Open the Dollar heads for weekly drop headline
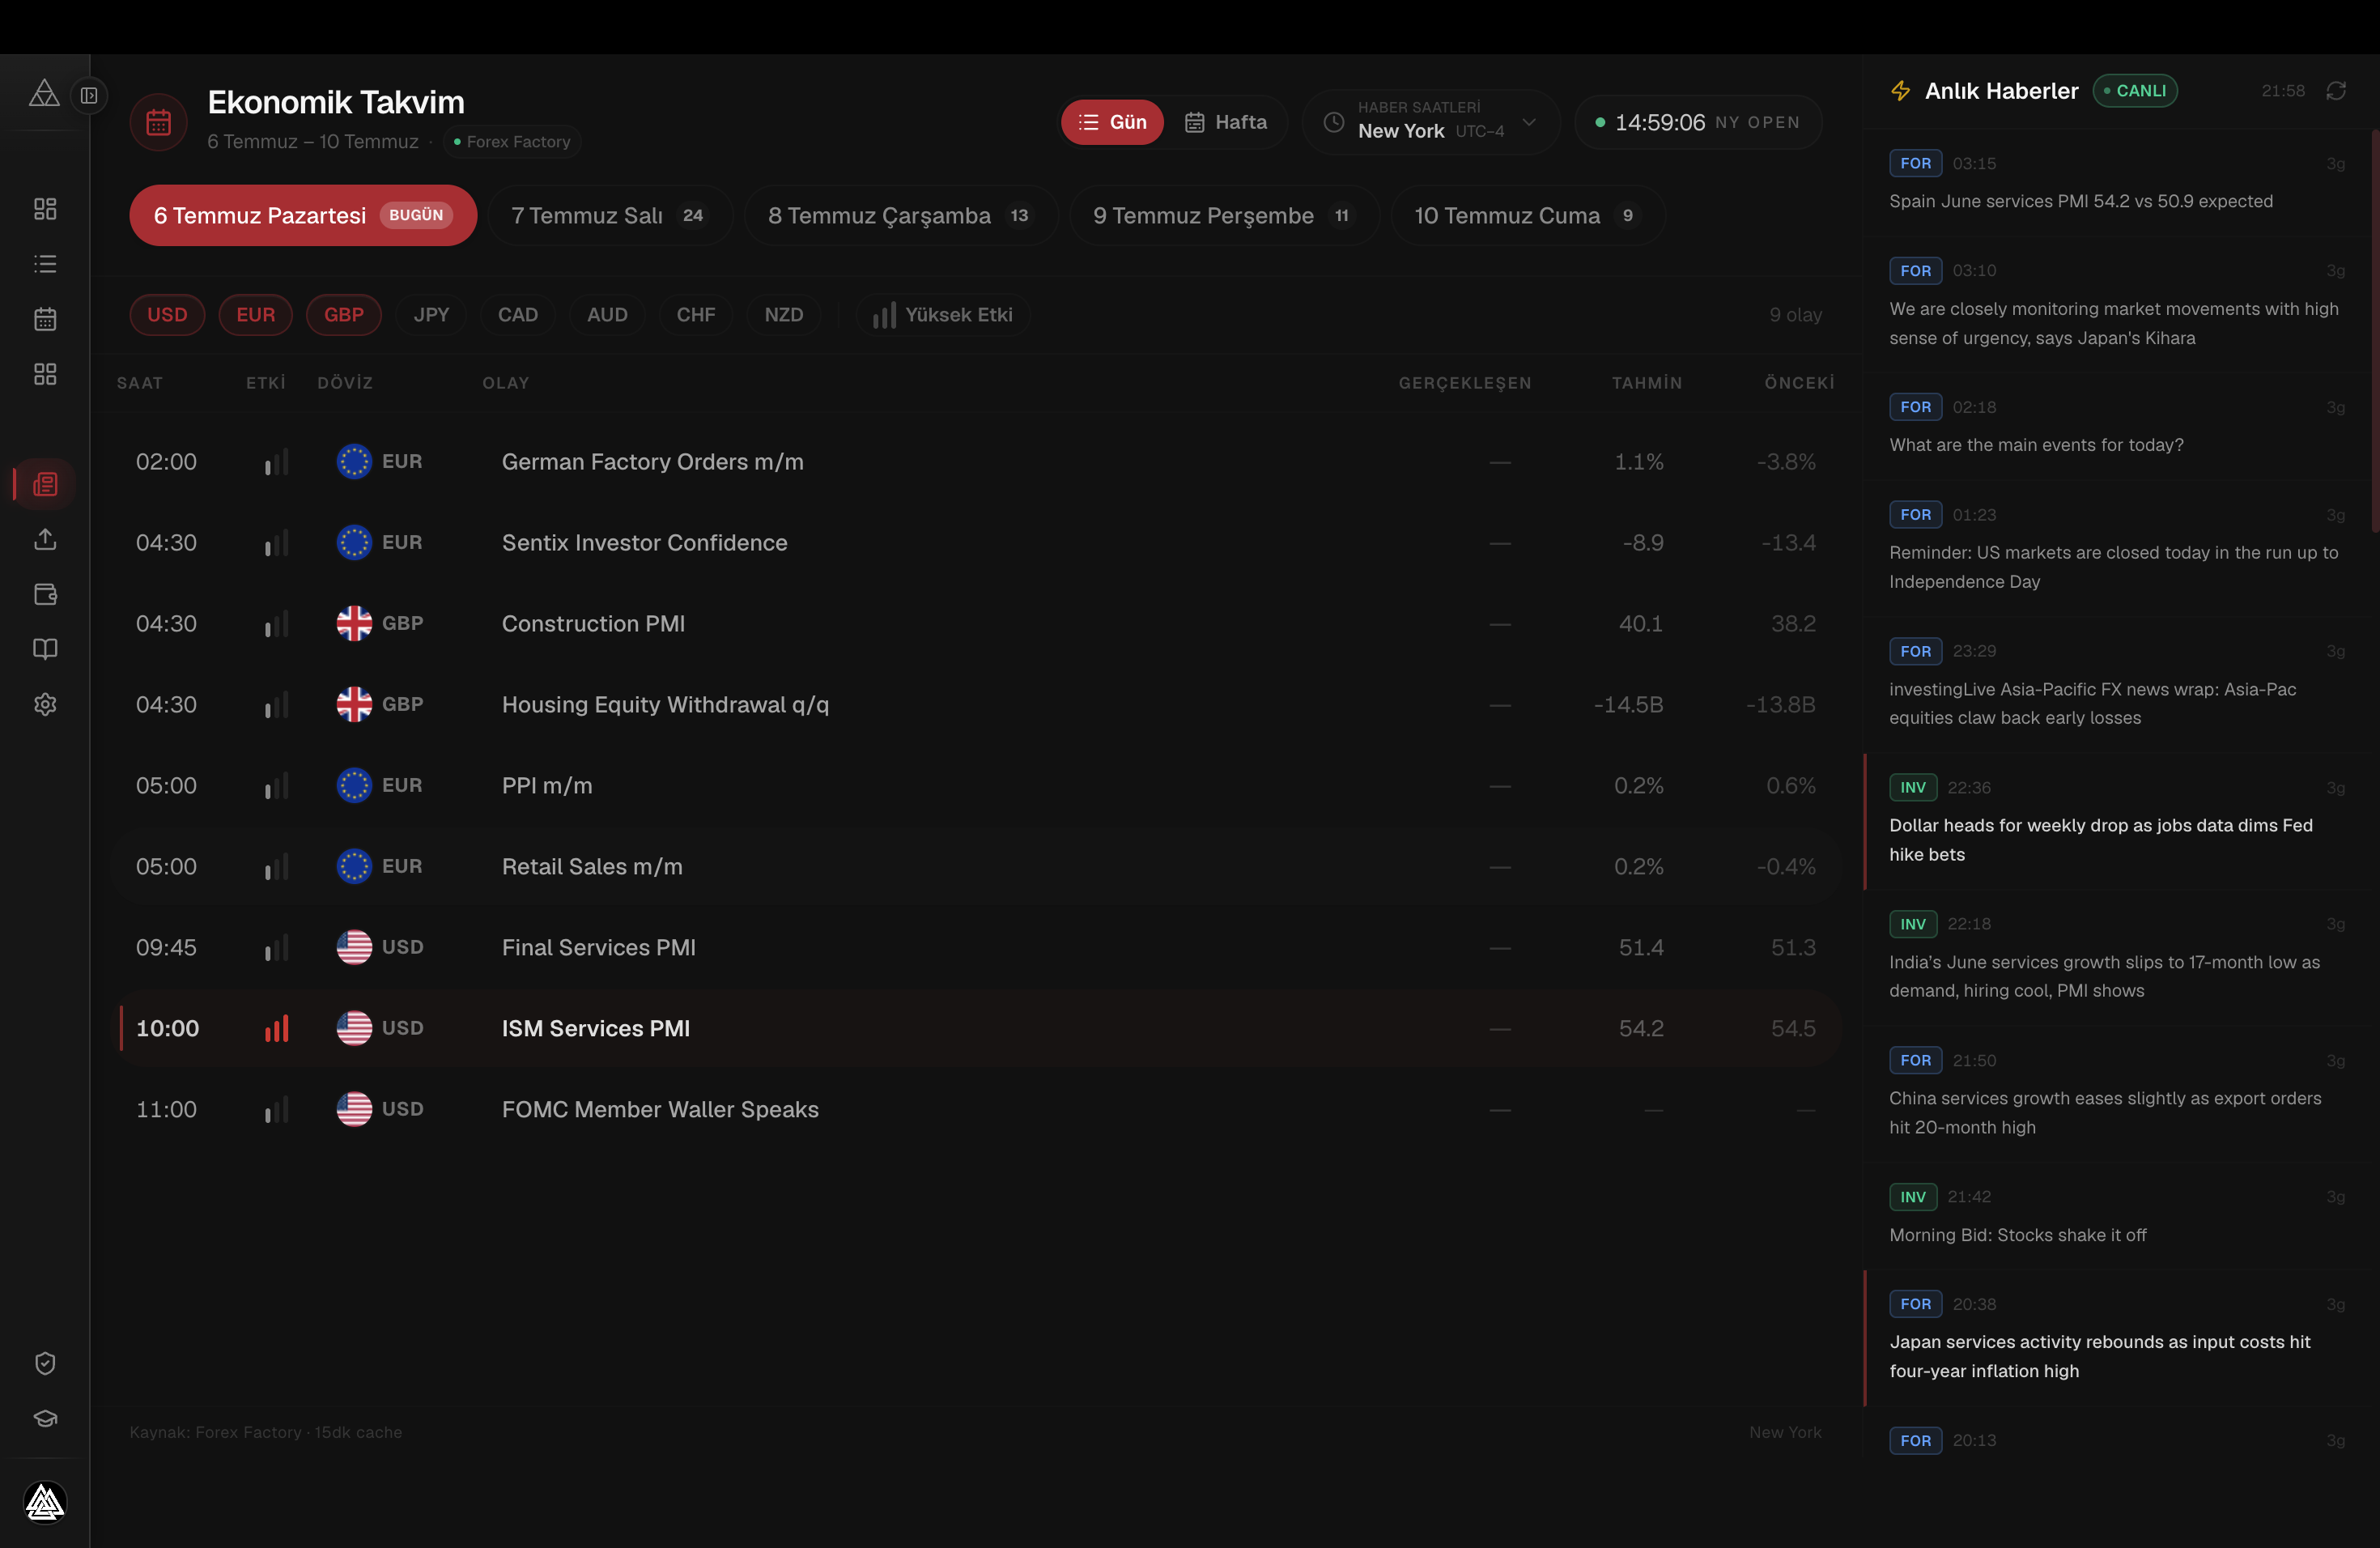The image size is (2380, 1548). tap(2117, 822)
